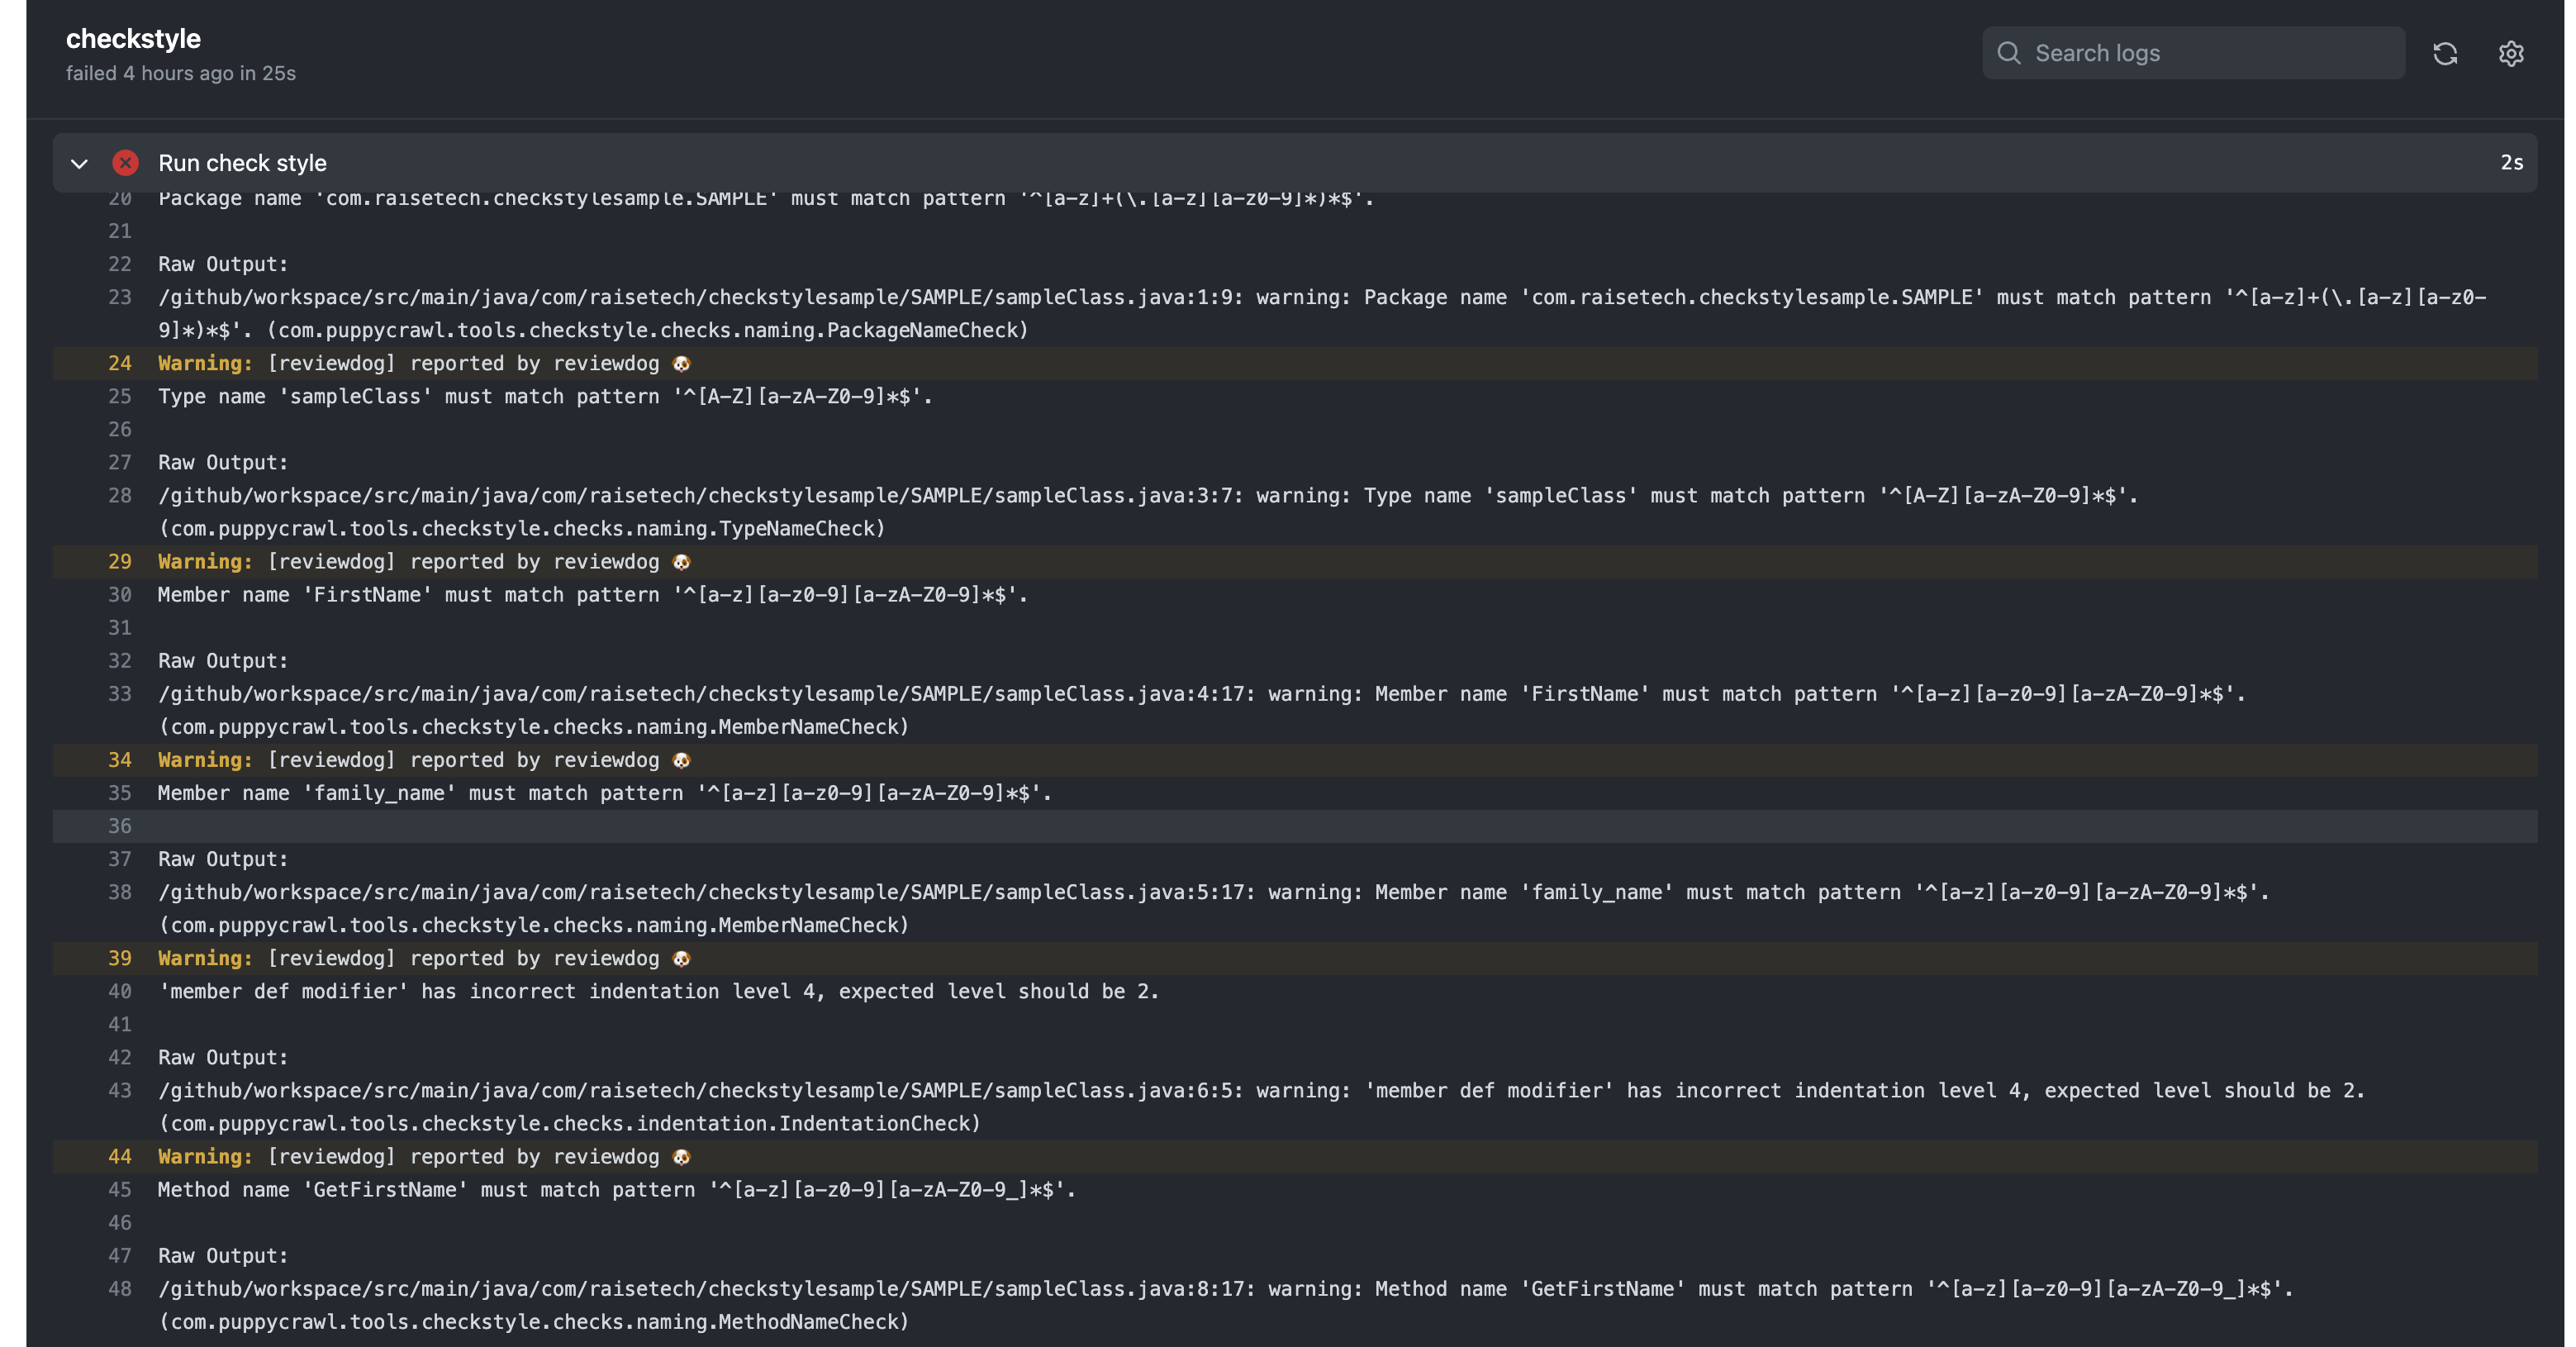Click line number 24 in the log
The image size is (2576, 1347).
click(120, 363)
